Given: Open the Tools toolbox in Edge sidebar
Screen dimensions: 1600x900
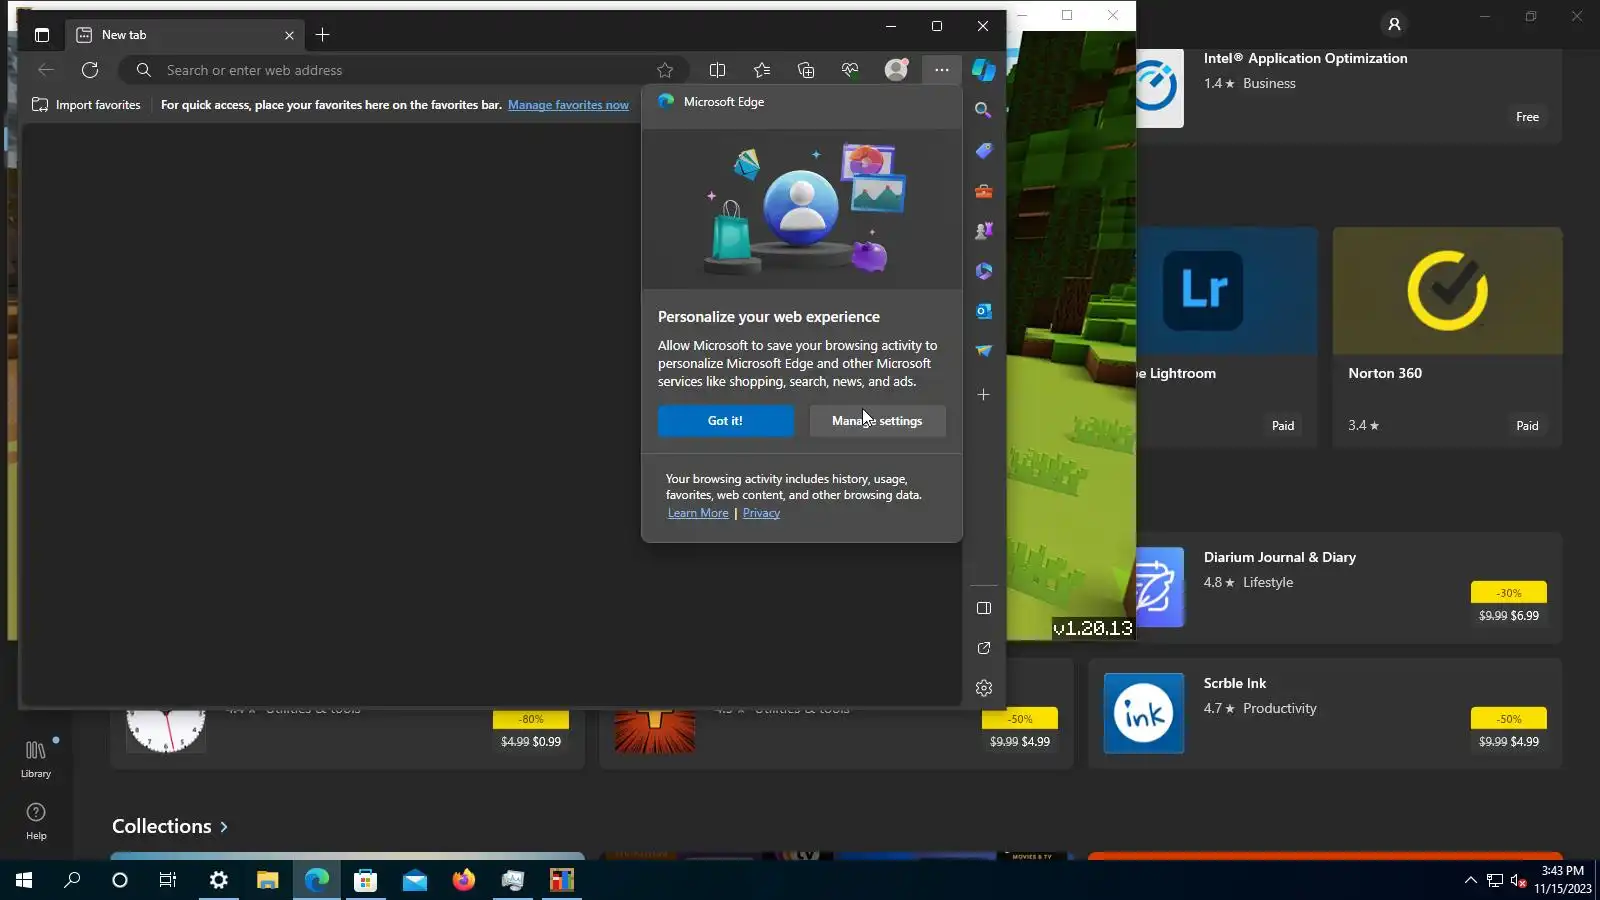Looking at the screenshot, I should coord(983,191).
